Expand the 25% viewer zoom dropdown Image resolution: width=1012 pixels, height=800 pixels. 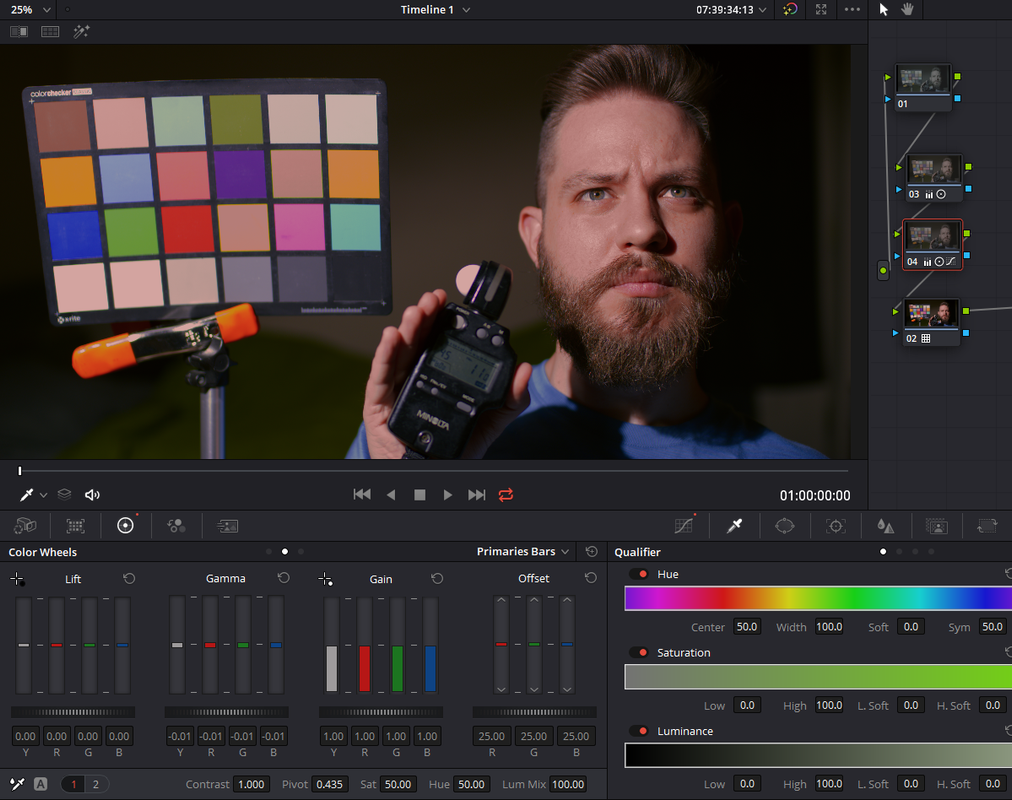(30, 10)
